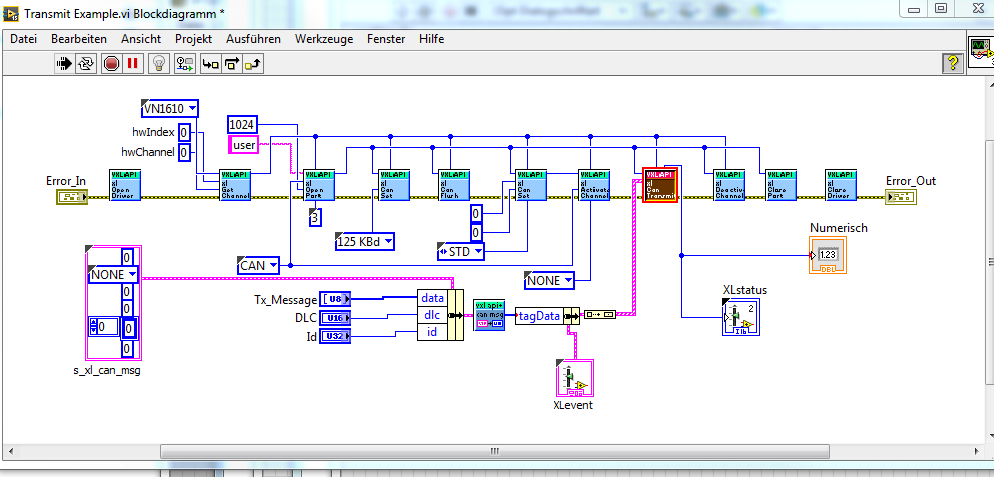Click the constant 3 below Open Port
Image resolution: width=994 pixels, height=477 pixels.
(x=316, y=218)
